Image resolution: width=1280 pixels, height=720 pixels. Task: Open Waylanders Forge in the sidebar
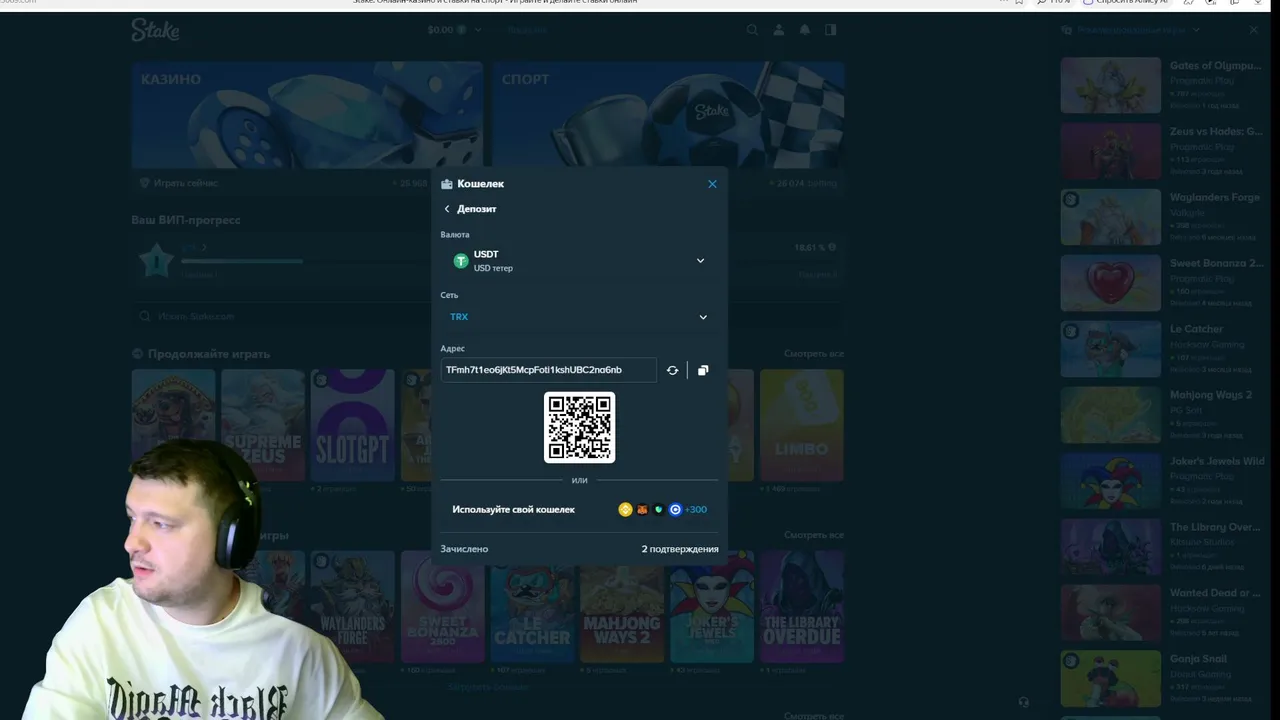tap(1162, 217)
